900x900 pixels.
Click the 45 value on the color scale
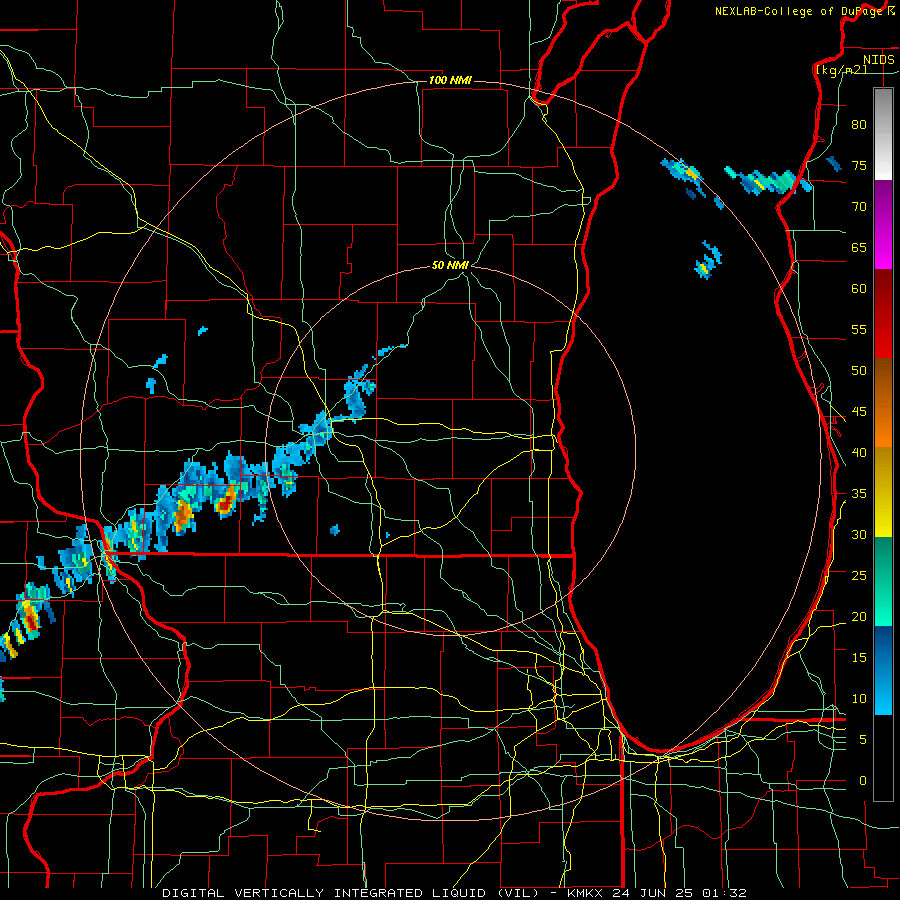click(x=859, y=412)
